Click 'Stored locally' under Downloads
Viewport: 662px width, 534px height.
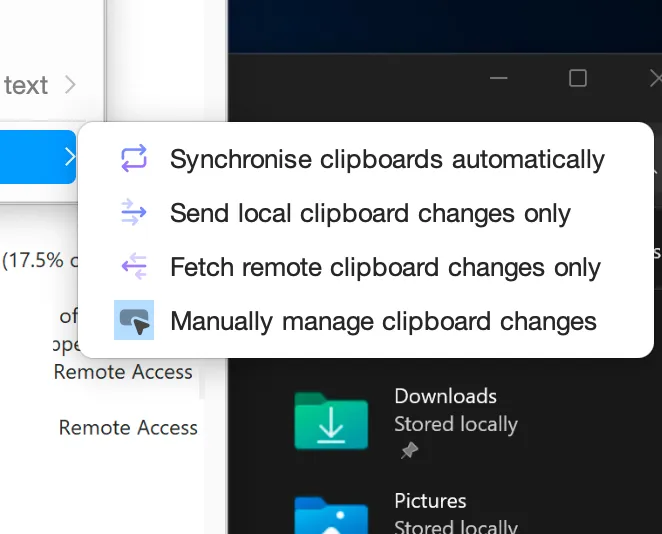click(x=456, y=424)
